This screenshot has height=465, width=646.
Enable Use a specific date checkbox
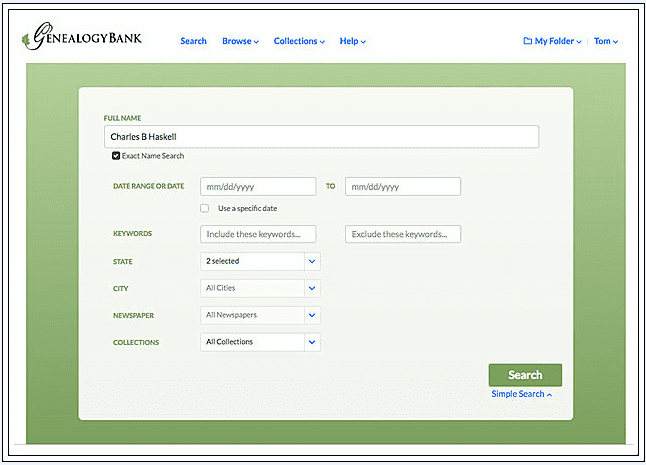click(x=204, y=208)
